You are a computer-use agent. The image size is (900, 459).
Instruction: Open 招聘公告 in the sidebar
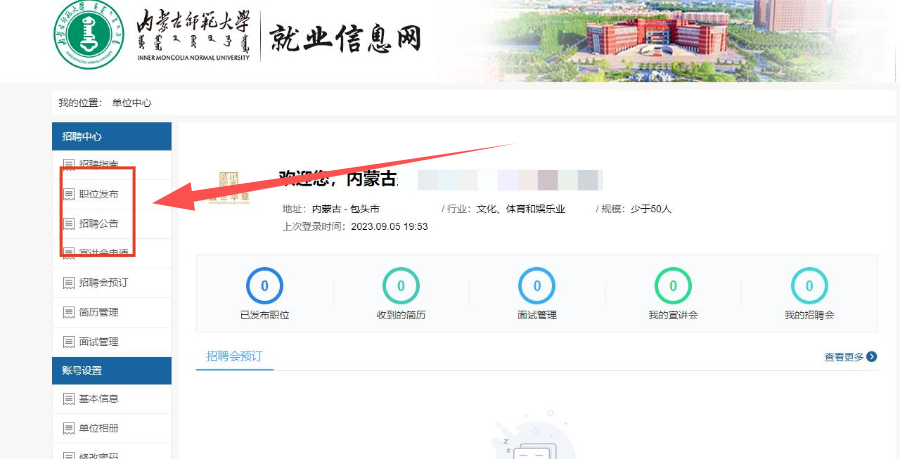pos(99,224)
